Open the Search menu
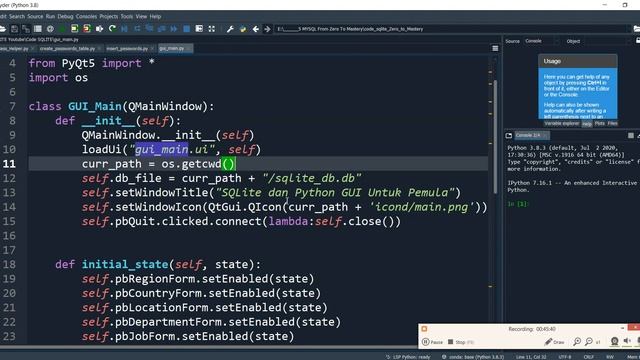This screenshot has width=640, height=360. [17, 16]
